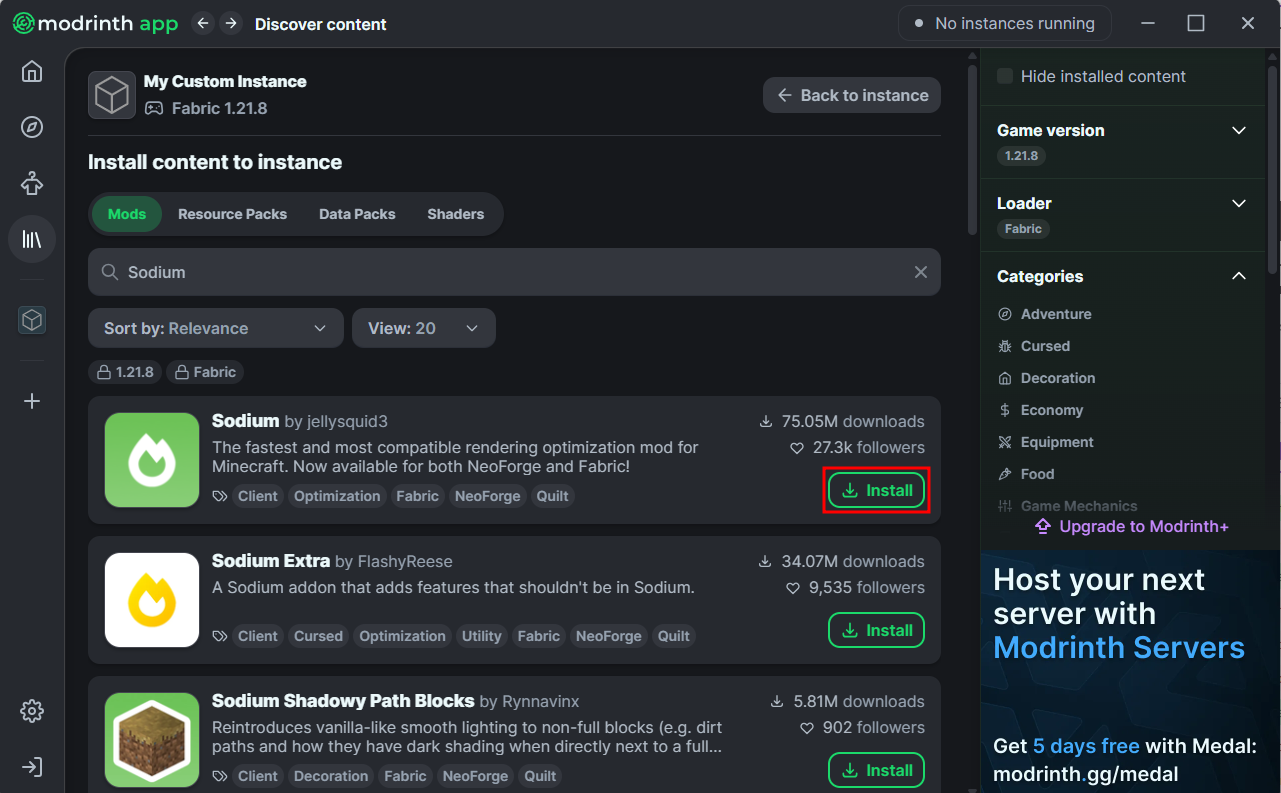The image size is (1281, 793).
Task: Click the Equipment category swords icon
Action: coord(1005,442)
